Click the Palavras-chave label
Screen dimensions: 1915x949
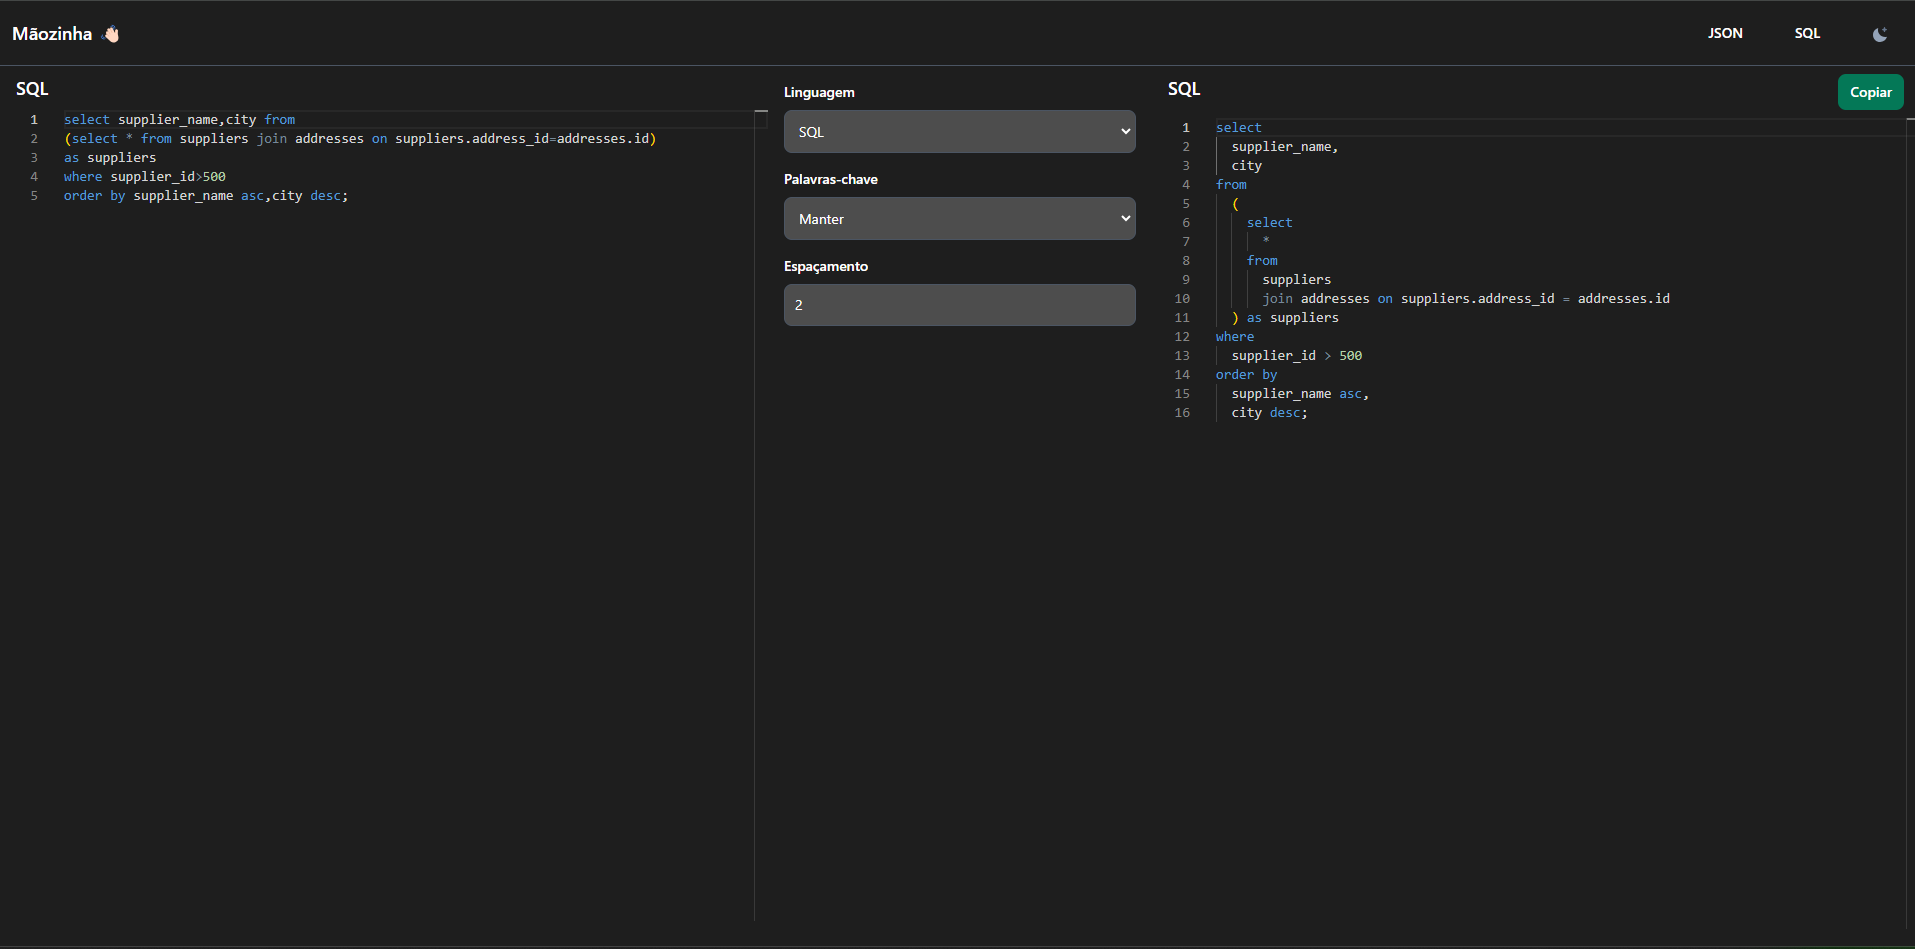(x=830, y=179)
